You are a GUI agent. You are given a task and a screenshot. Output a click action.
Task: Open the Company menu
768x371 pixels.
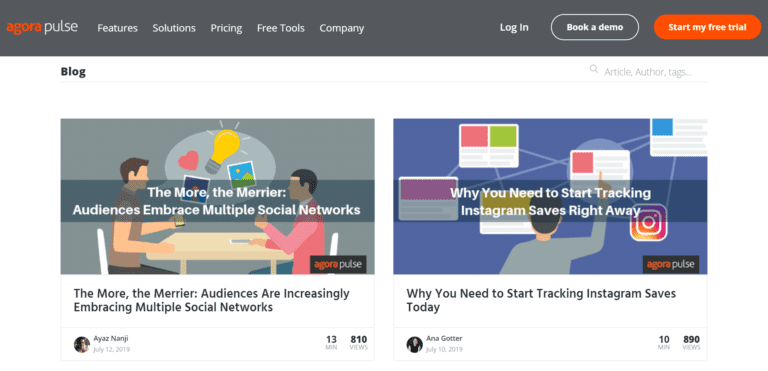[342, 28]
